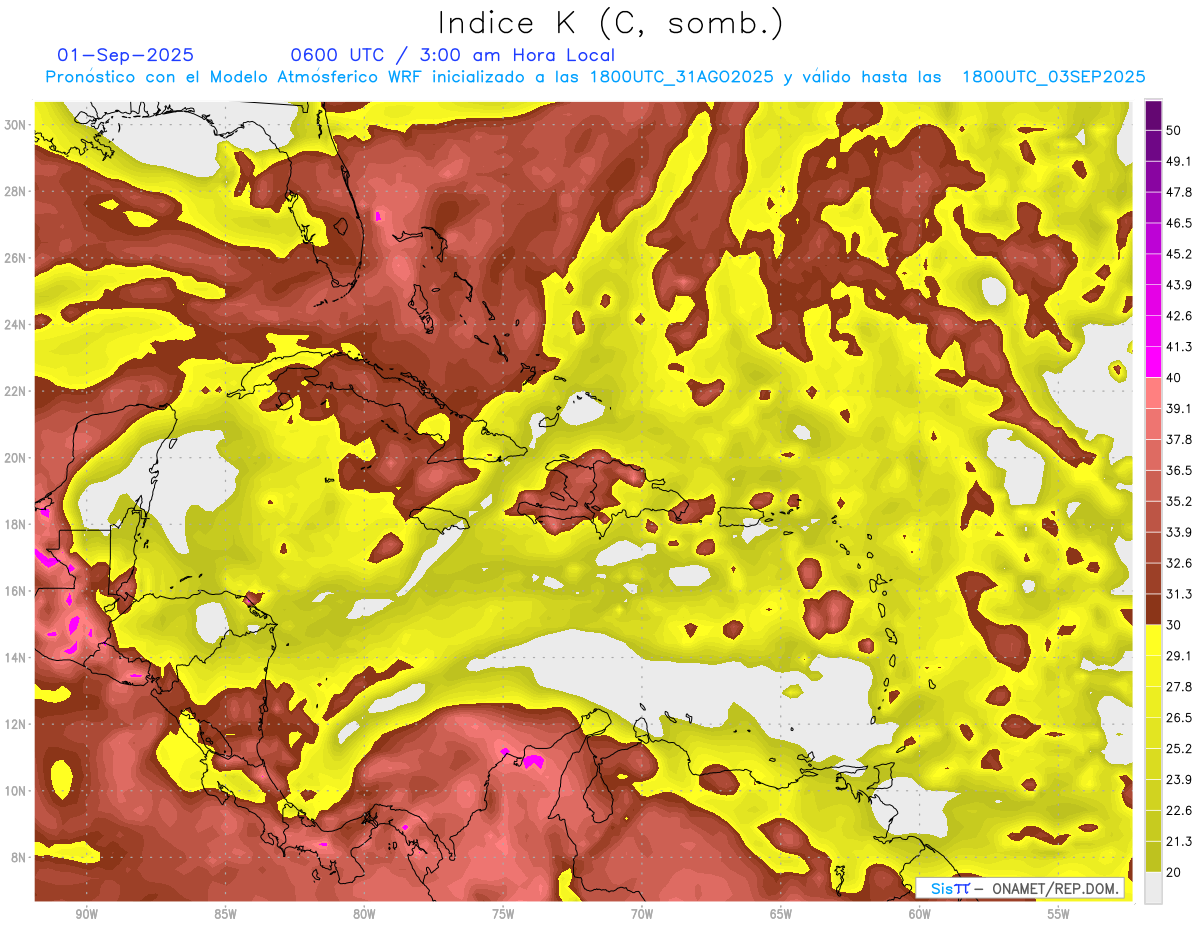Click the time '0600 UTC / 3:00 am Hora Local'
Viewport: 1200px width, 927px height.
click(x=452, y=55)
